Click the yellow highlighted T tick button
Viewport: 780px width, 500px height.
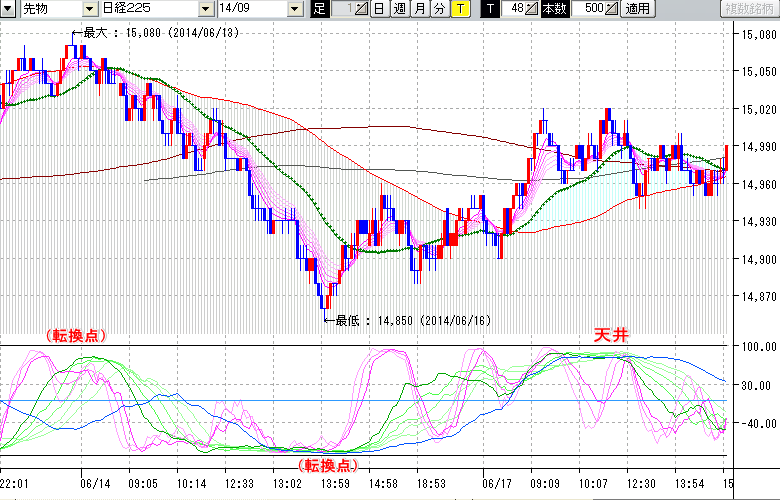tap(459, 9)
